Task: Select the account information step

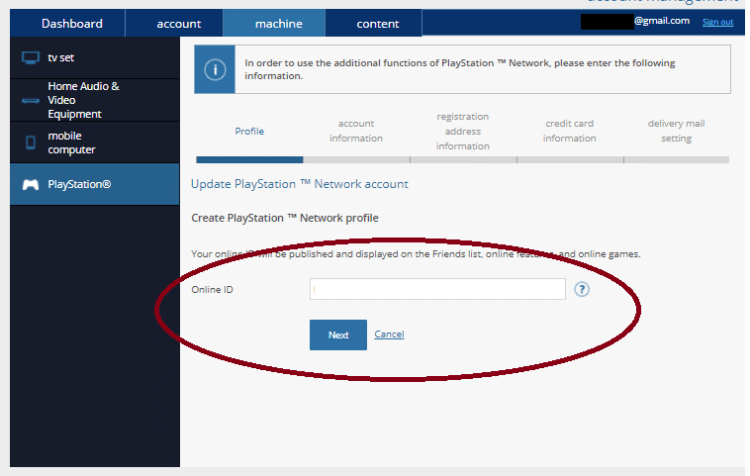Action: 356,131
